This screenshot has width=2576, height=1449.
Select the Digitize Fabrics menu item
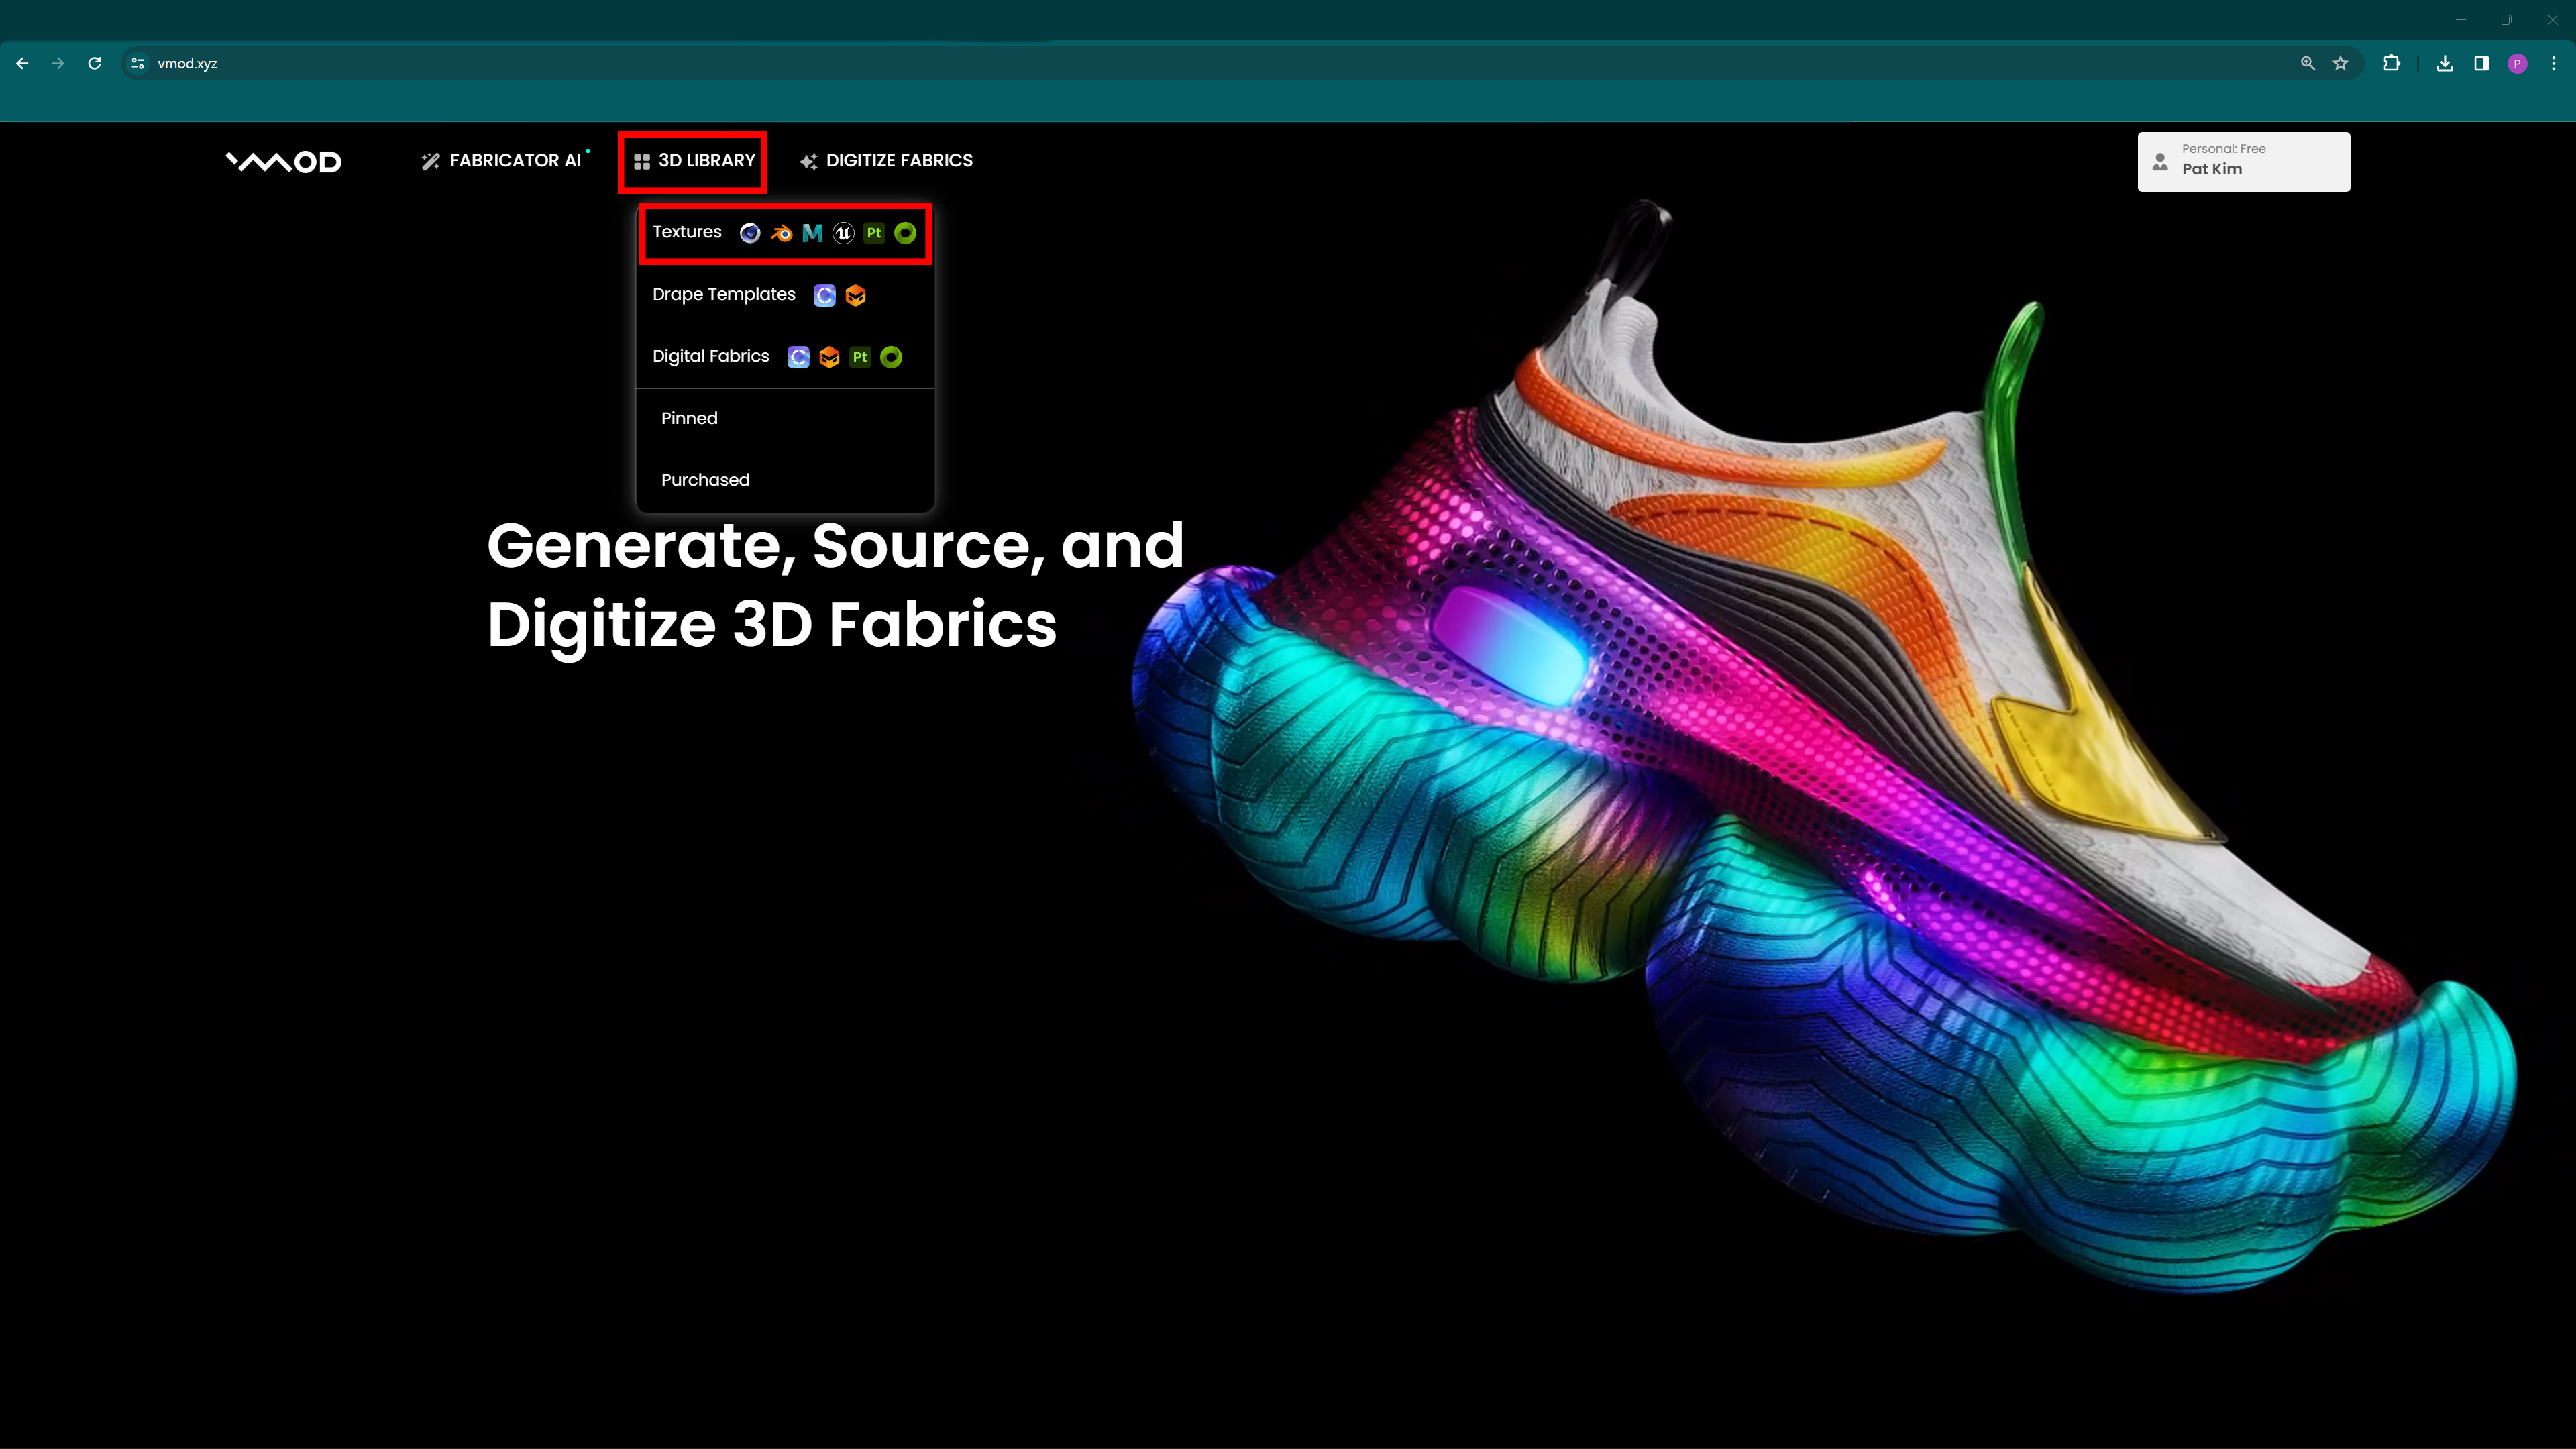886,160
